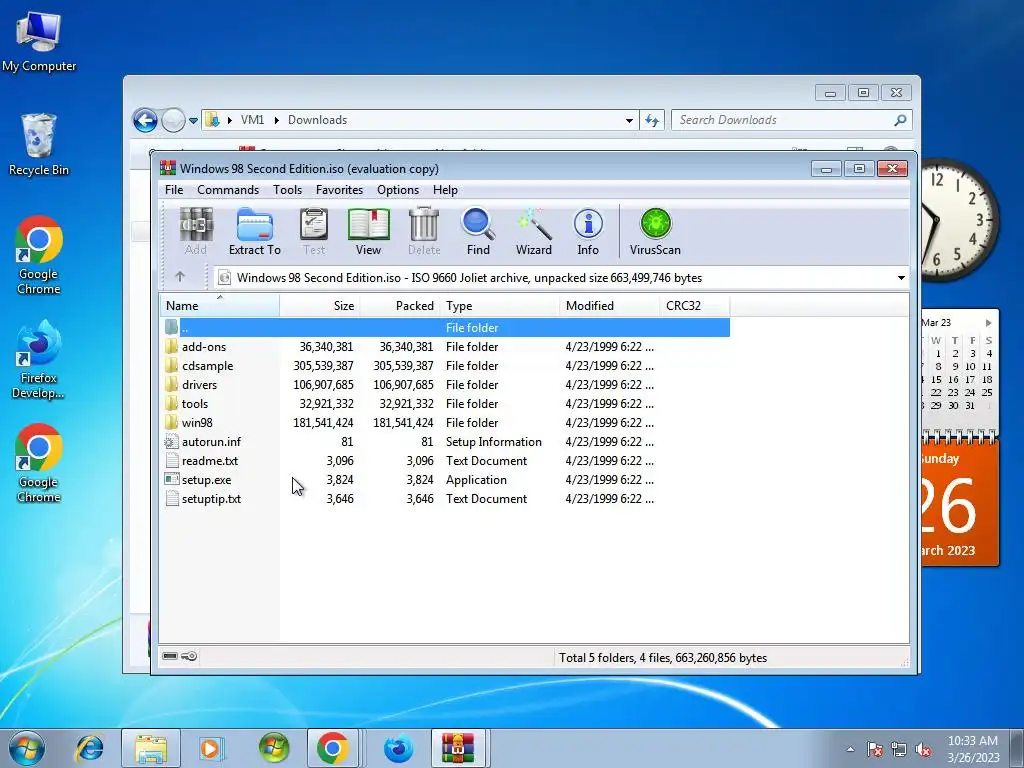
Task: Open the Favorites menu
Action: click(x=339, y=190)
